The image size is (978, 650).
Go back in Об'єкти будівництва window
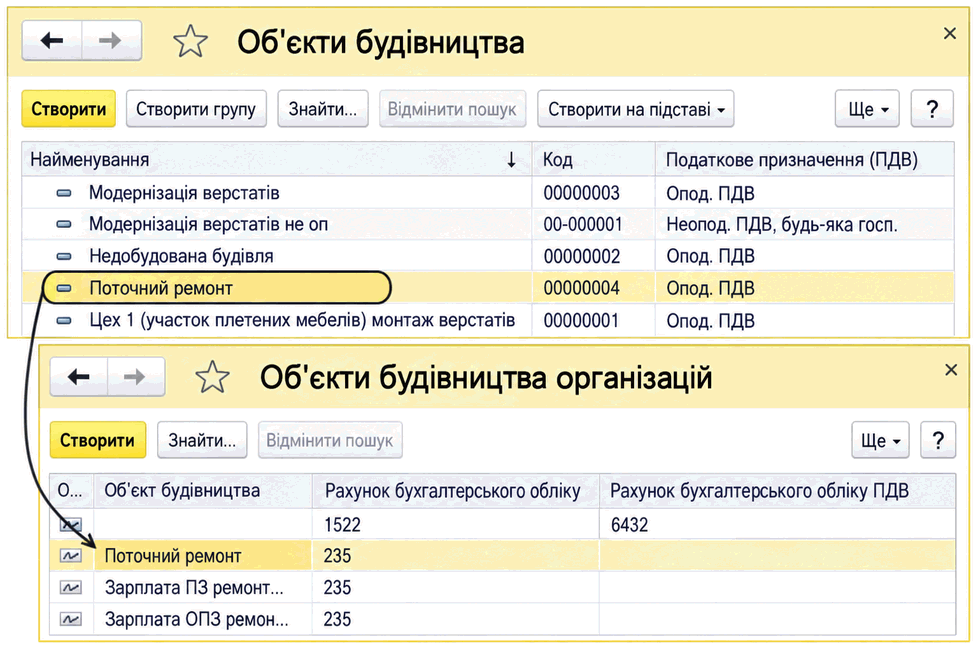[x=52, y=41]
